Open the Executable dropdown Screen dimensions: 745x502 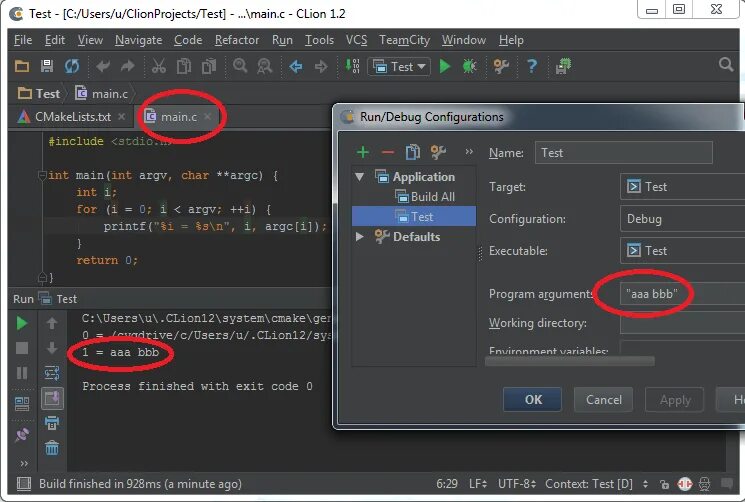pos(682,251)
